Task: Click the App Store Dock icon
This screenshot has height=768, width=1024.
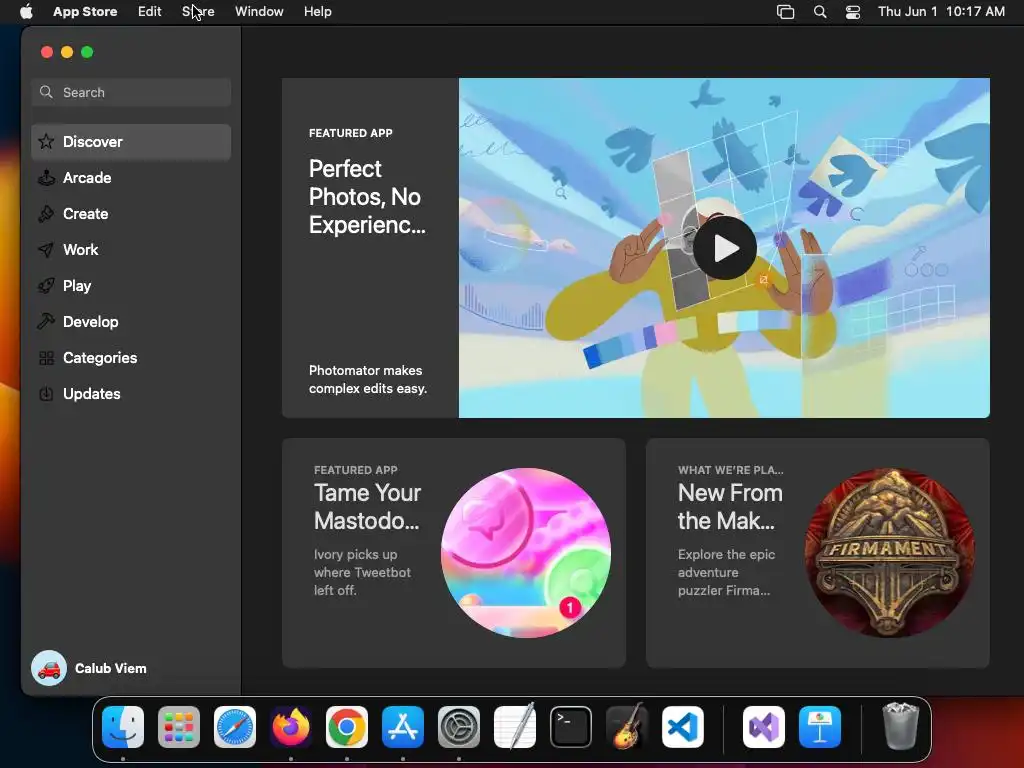Action: pyautogui.click(x=403, y=727)
